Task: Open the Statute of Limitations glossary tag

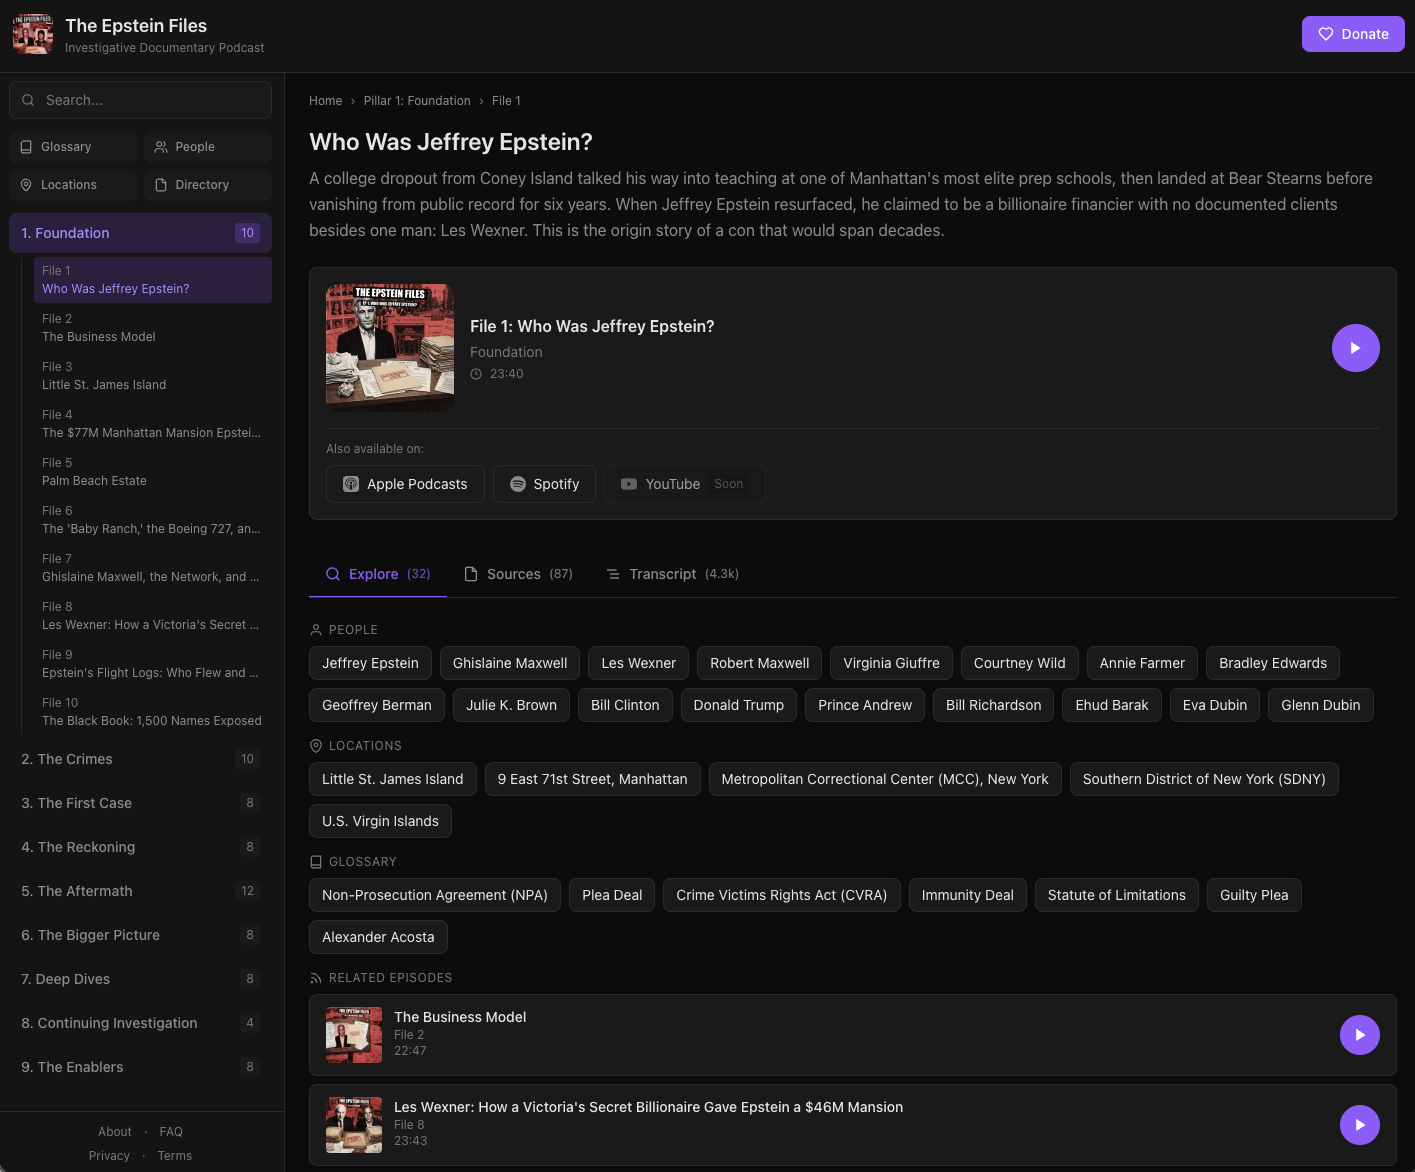Action: tap(1116, 895)
